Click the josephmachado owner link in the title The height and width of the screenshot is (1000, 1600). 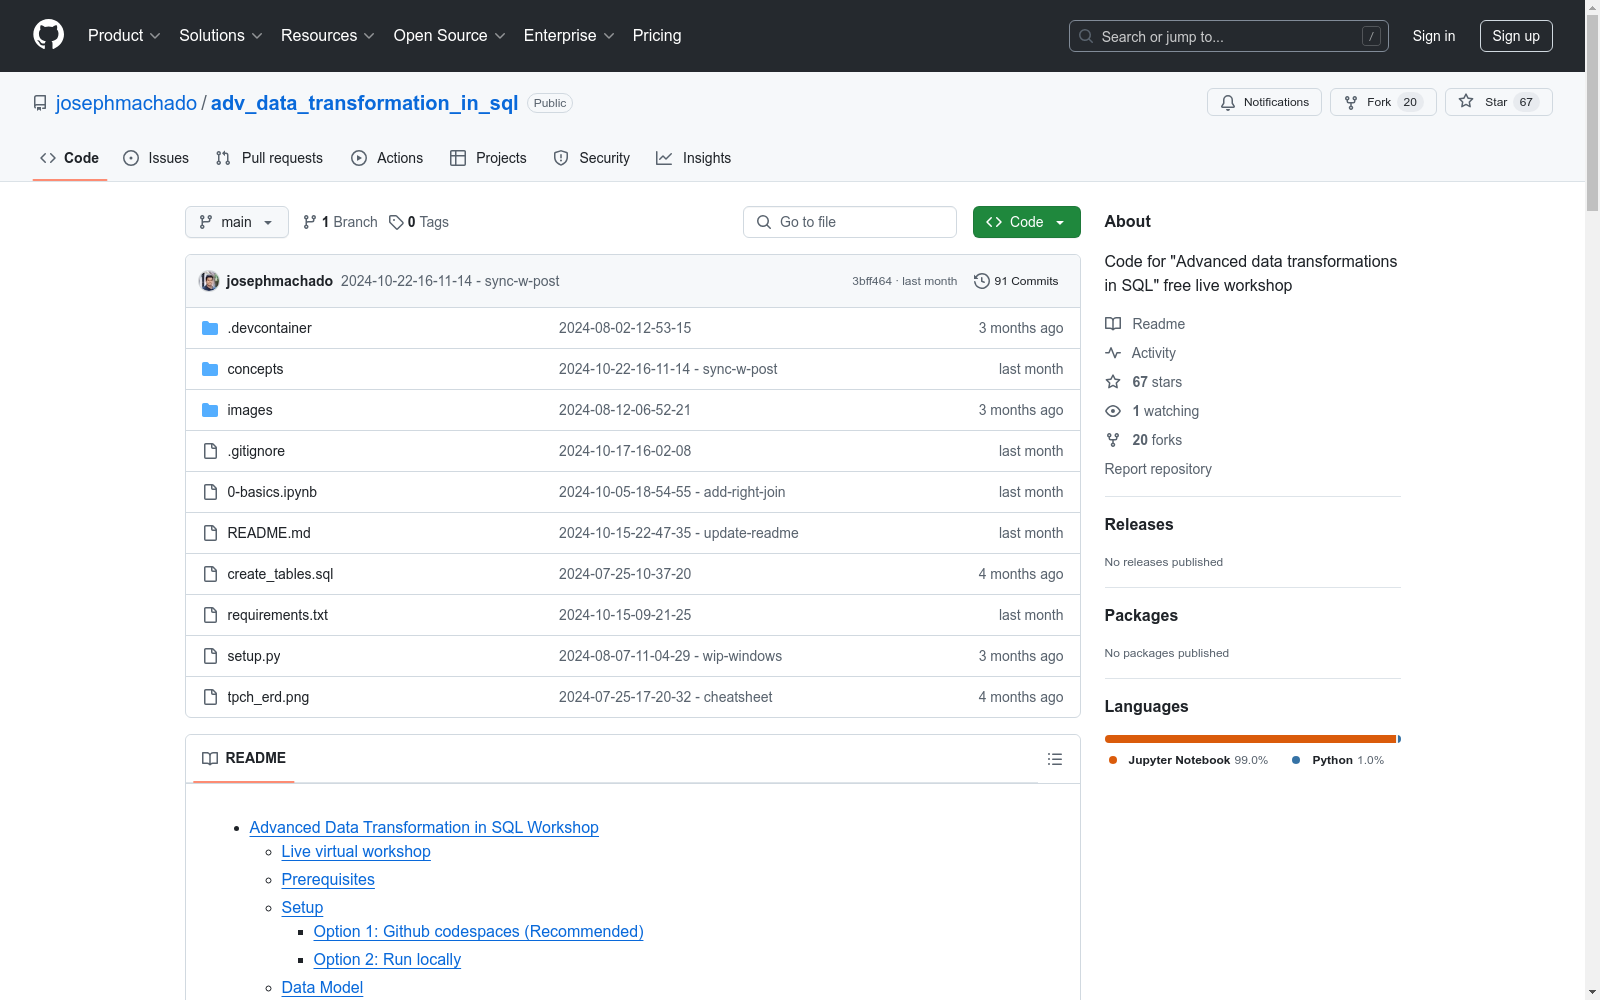click(126, 103)
